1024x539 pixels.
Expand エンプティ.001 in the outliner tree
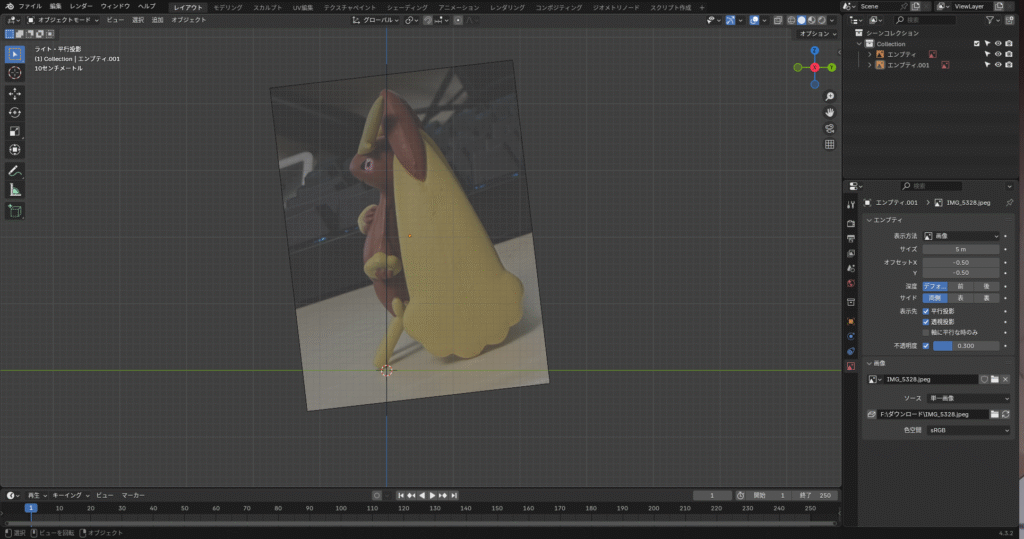coord(870,65)
